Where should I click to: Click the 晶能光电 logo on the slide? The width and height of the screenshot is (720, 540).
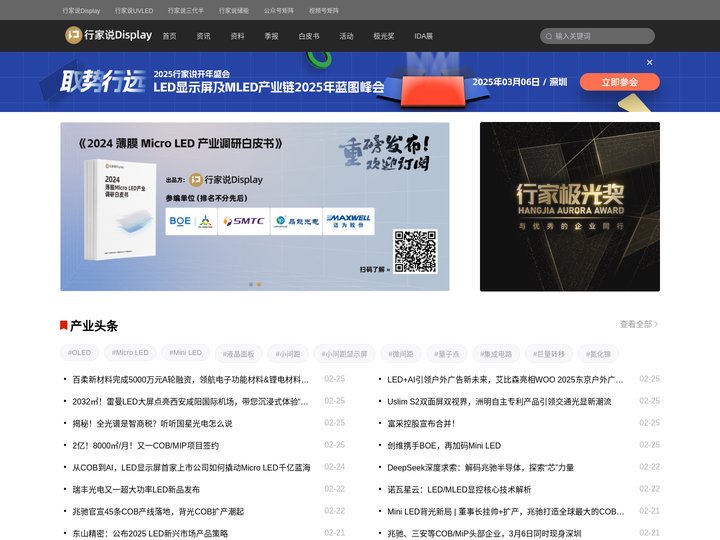pyautogui.click(x=296, y=221)
